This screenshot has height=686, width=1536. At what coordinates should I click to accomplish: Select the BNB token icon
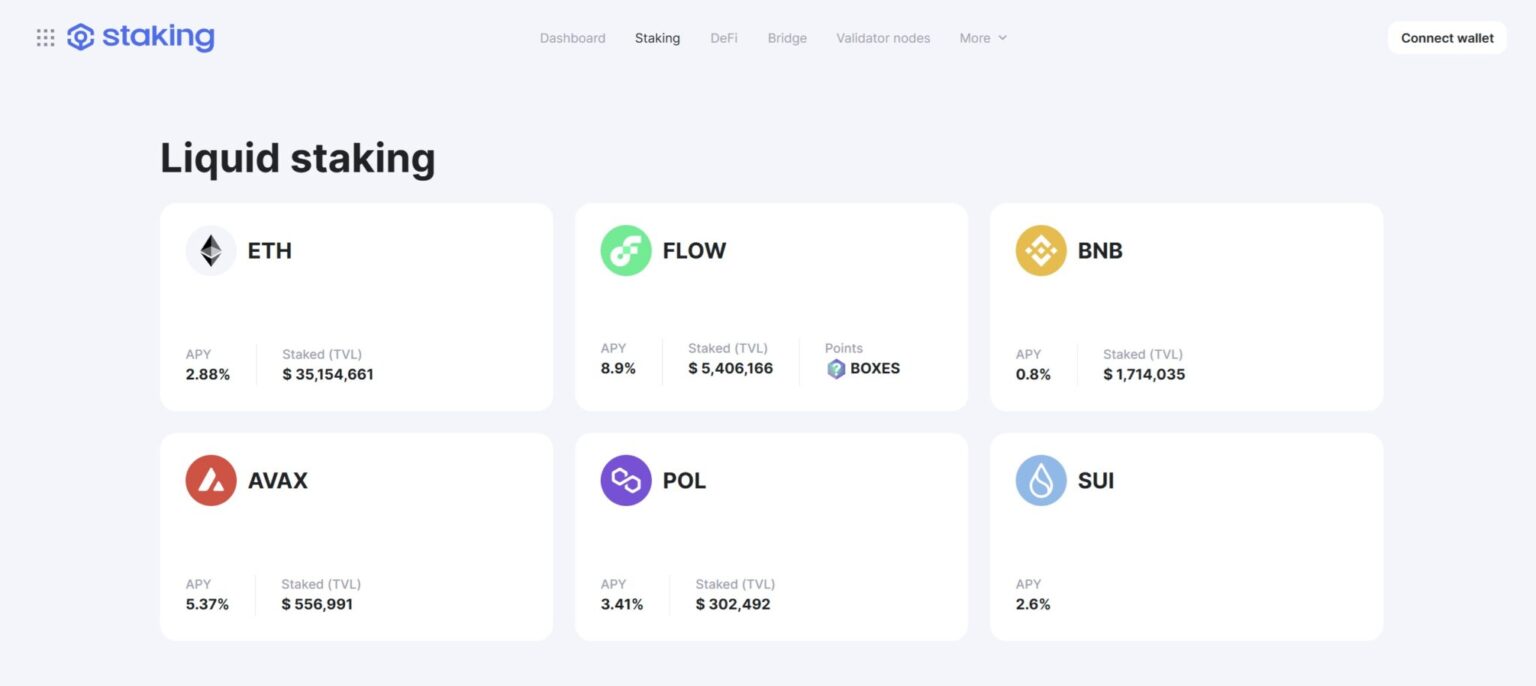click(1040, 250)
